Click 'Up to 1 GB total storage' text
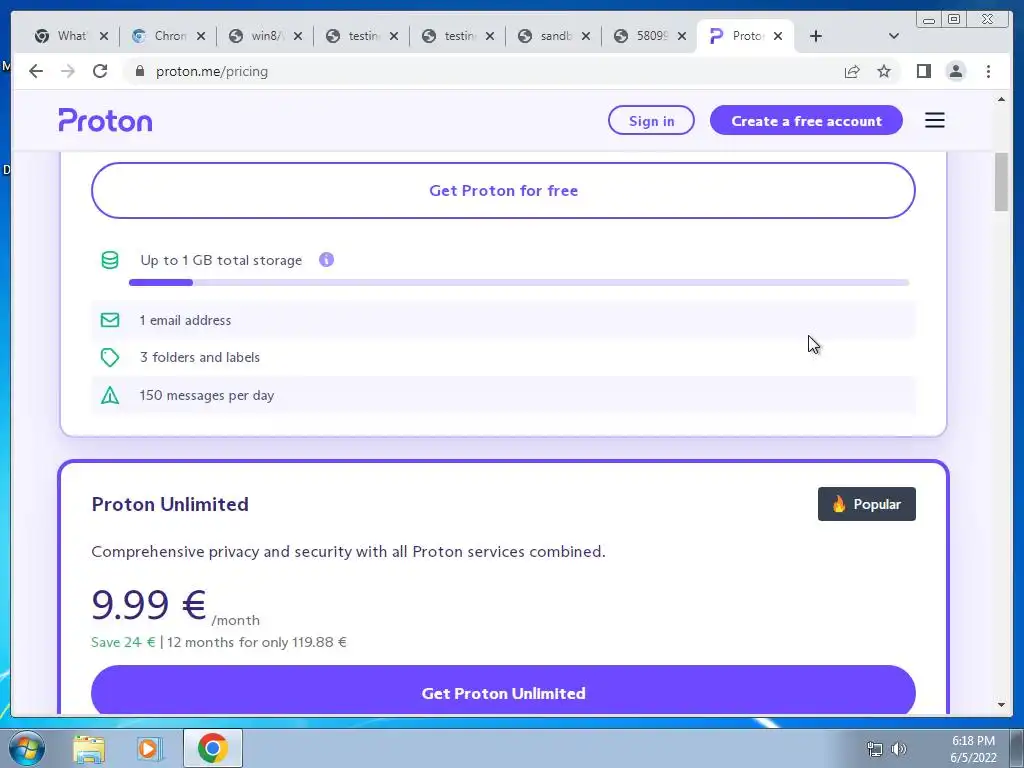 point(221,260)
